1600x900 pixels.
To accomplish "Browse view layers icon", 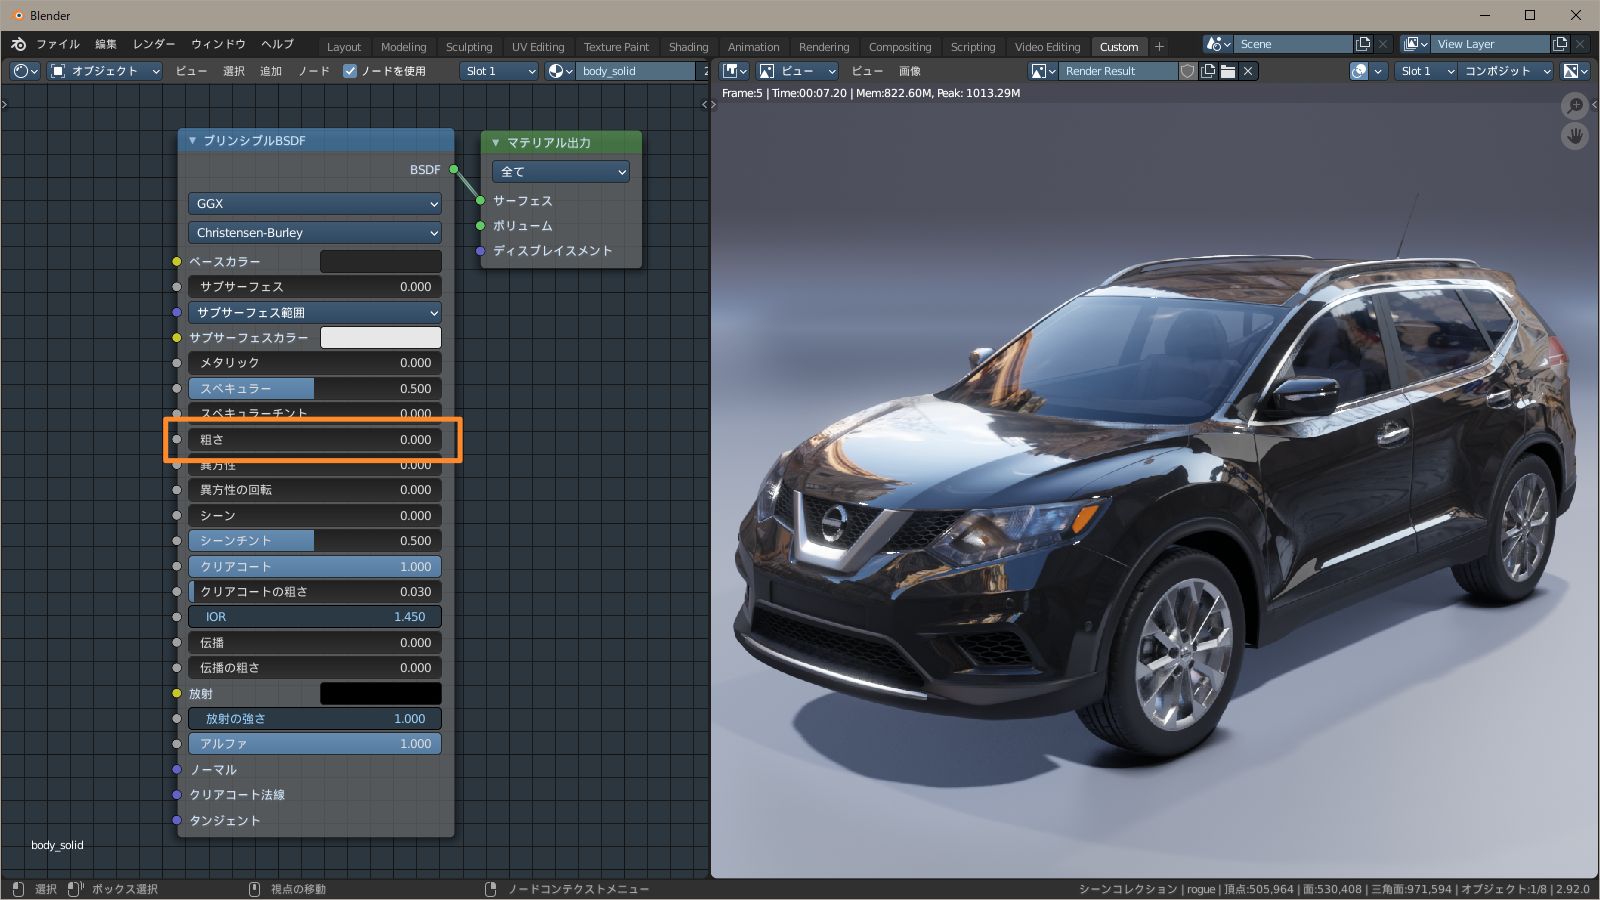I will pyautogui.click(x=1415, y=44).
